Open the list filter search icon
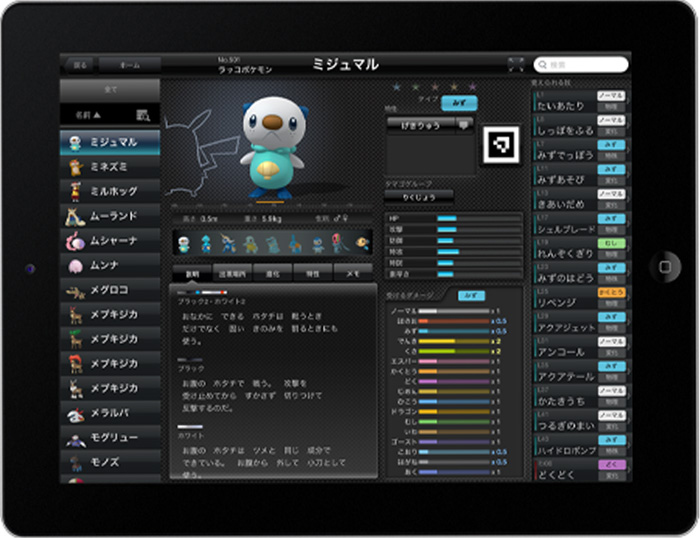Image resolution: width=700 pixels, height=538 pixels. click(x=143, y=116)
